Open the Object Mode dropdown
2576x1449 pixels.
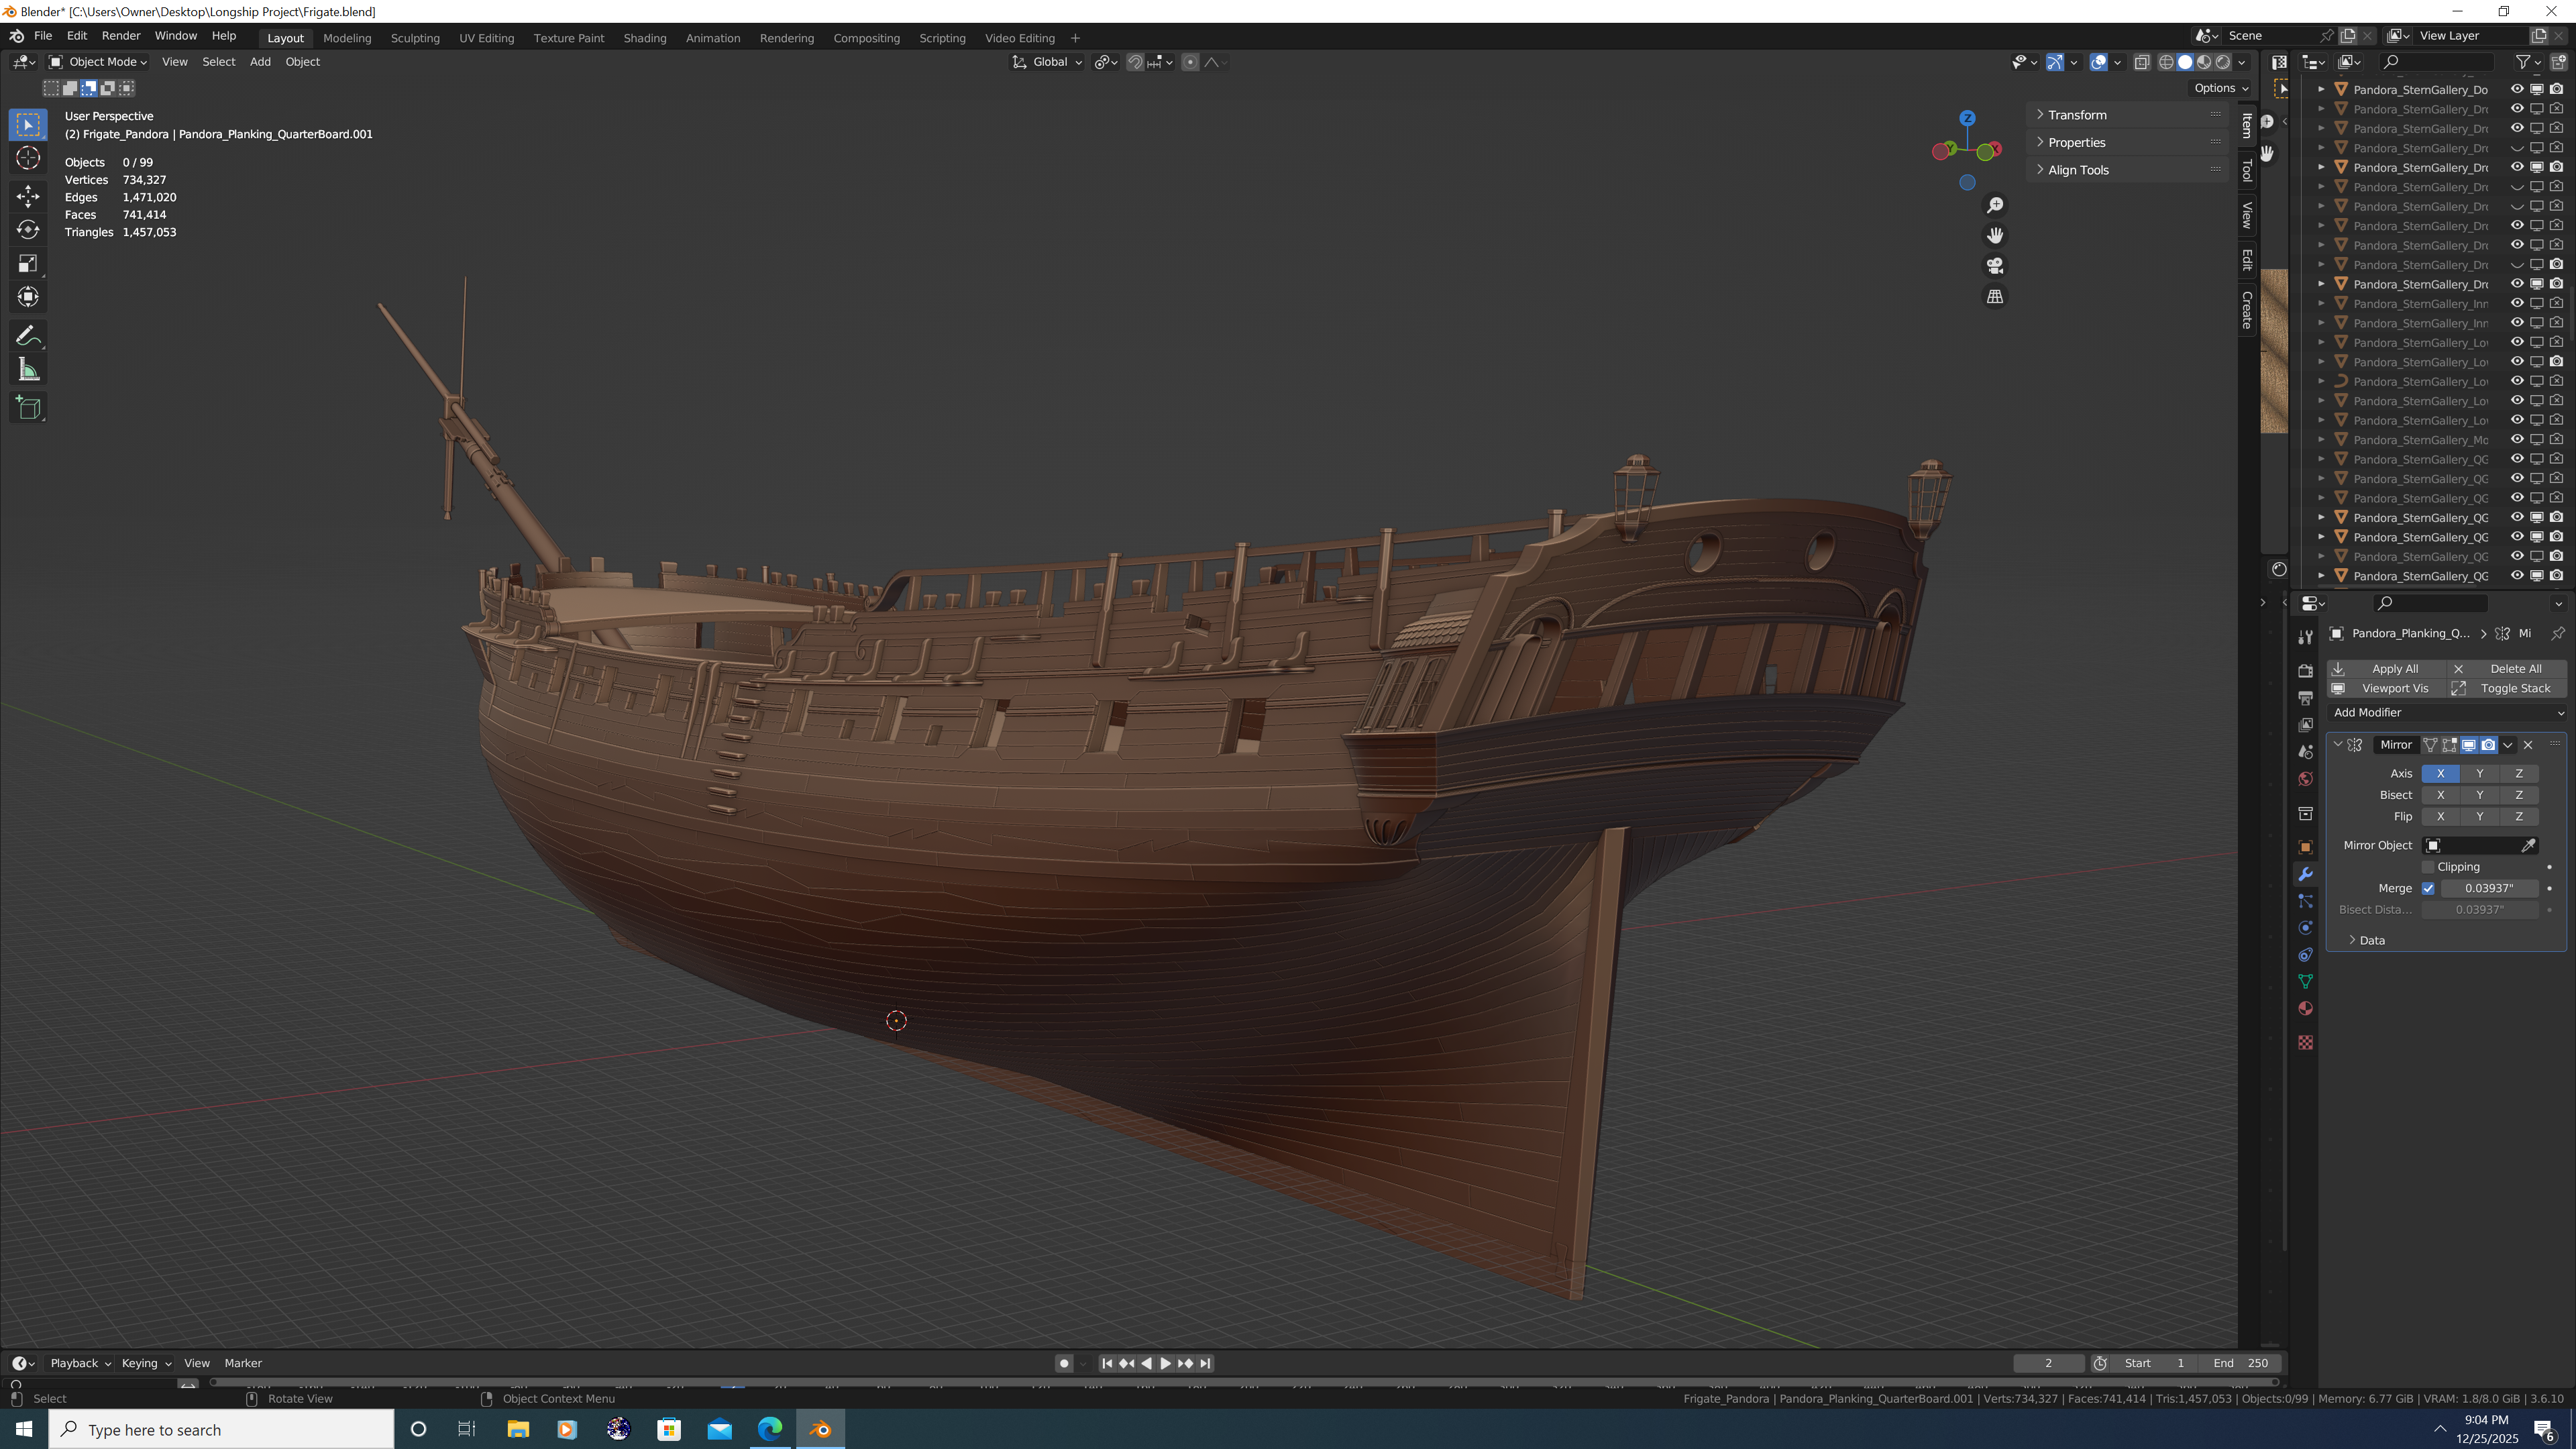click(99, 62)
